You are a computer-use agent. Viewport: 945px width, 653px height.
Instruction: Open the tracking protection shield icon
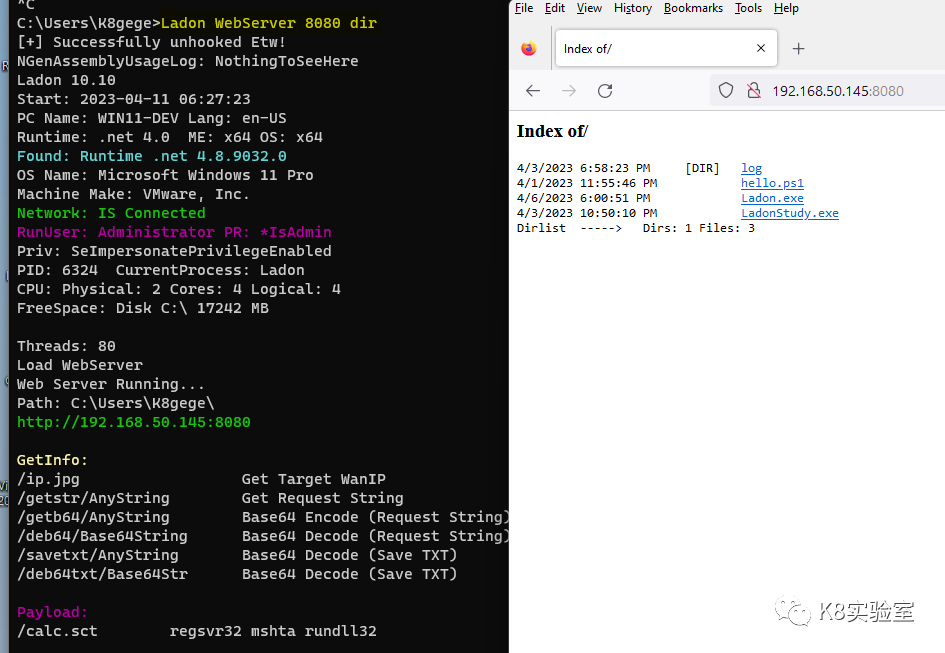tap(726, 90)
